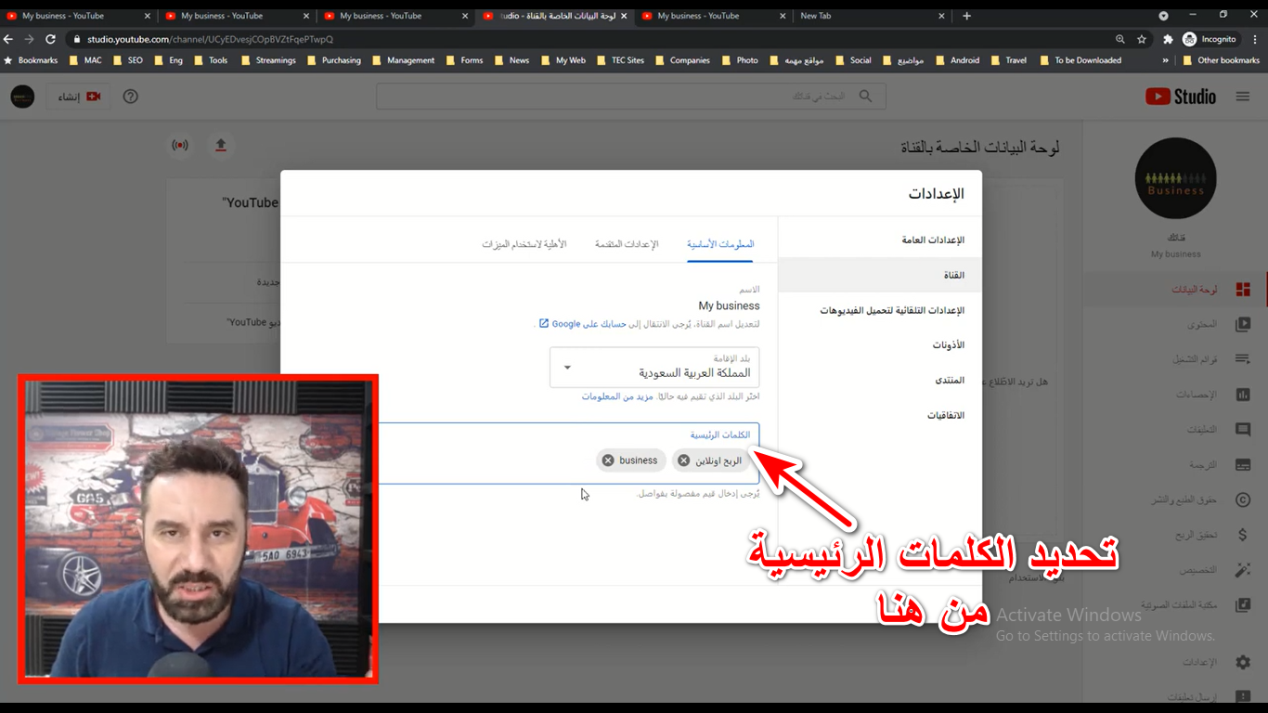The width and height of the screenshot is (1268, 713).
Task: Switch to الإعدادات المتقدمة tab
Action: point(626,245)
